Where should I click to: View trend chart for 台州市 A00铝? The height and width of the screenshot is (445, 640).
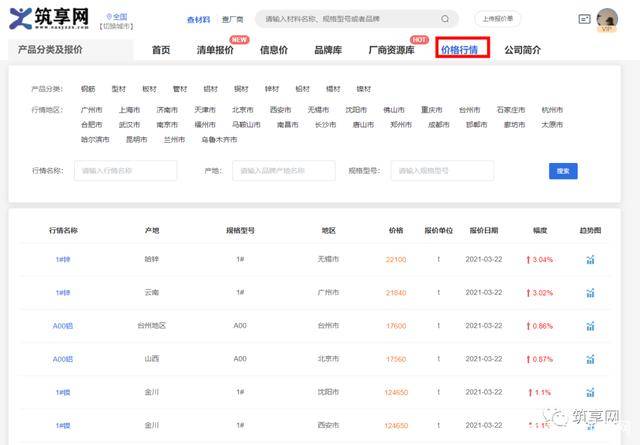(x=591, y=326)
